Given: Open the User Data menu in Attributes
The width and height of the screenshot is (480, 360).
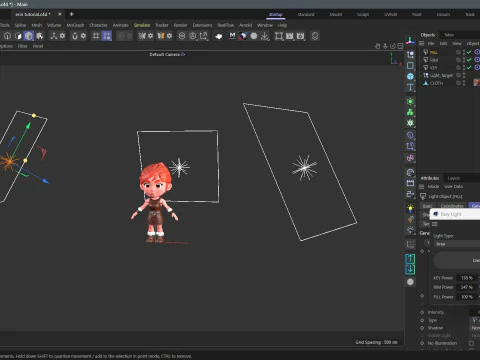Looking at the screenshot, I should [453, 187].
